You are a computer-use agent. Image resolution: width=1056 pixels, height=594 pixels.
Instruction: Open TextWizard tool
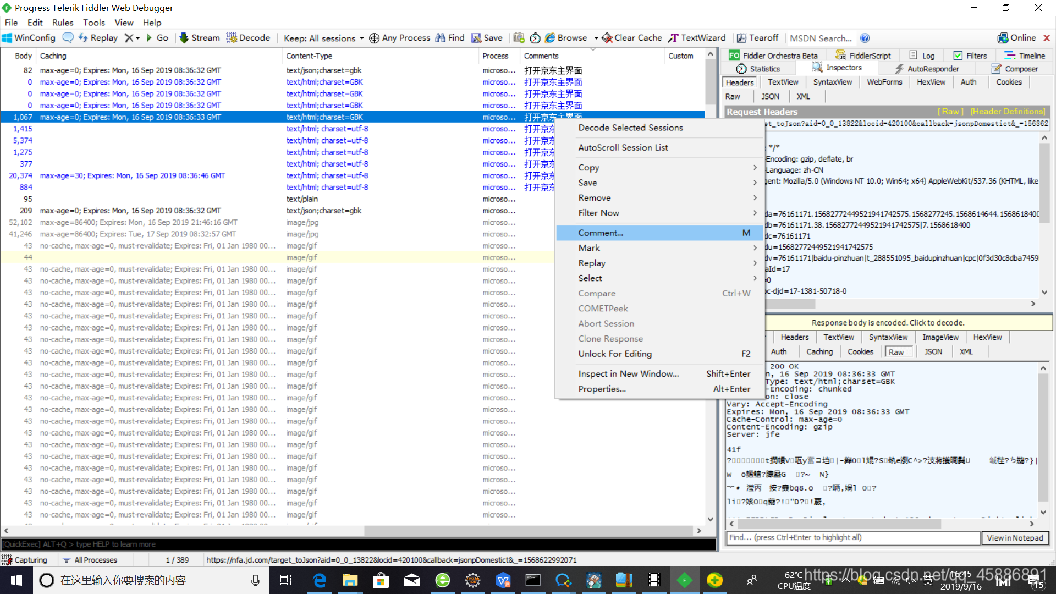pos(696,38)
